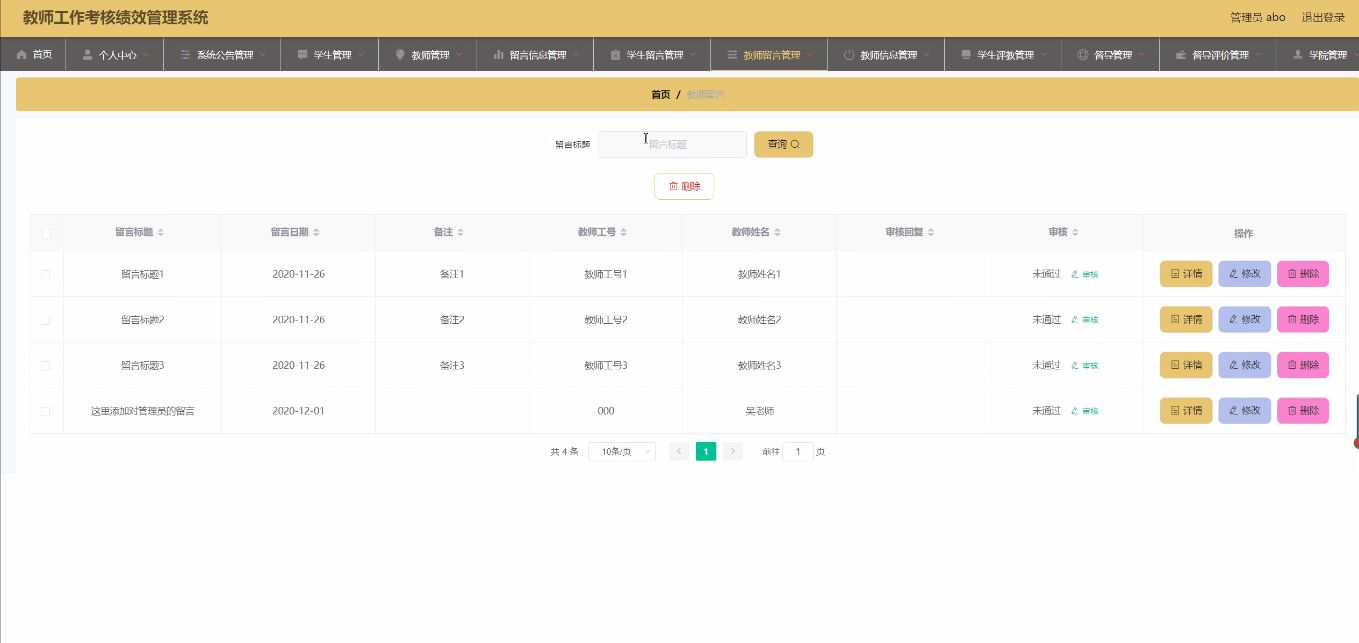The width and height of the screenshot is (1359, 643).
Task: Click the 教师管理 pin icon
Action: (401, 55)
